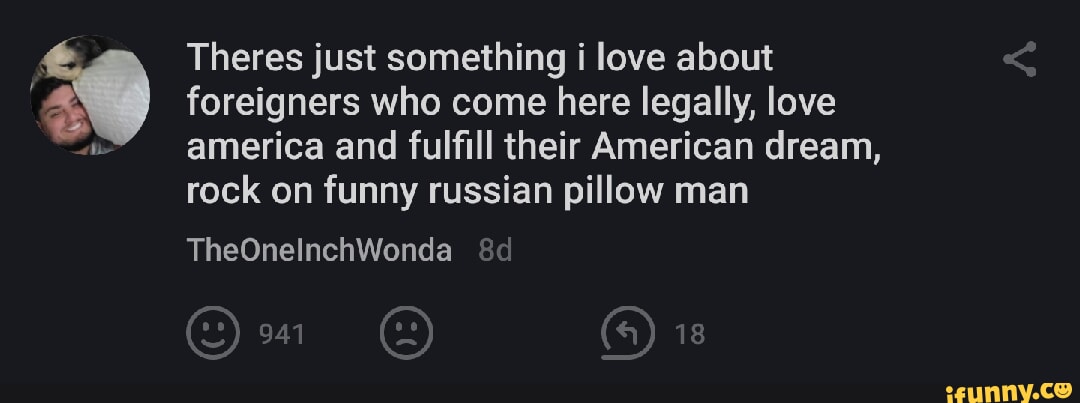The height and width of the screenshot is (403, 1080).
Task: Click the reply arrow icon
Action: tap(628, 334)
